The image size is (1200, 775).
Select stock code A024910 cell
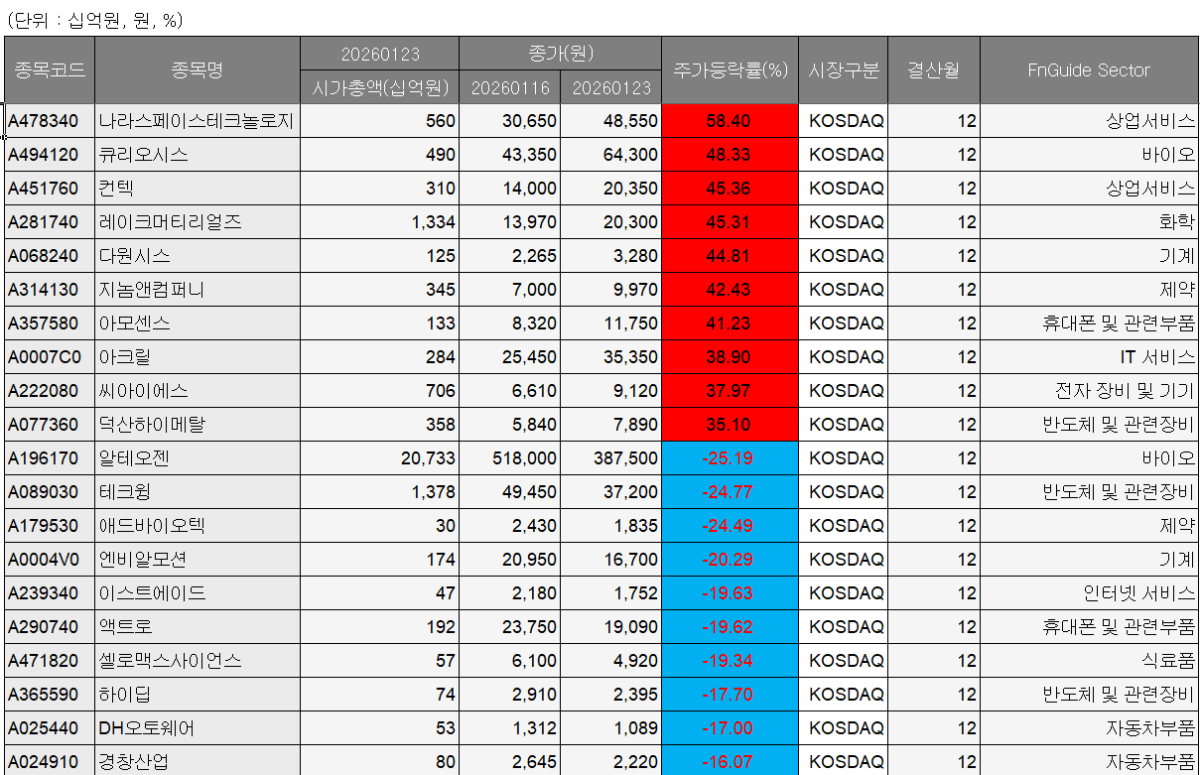50,762
